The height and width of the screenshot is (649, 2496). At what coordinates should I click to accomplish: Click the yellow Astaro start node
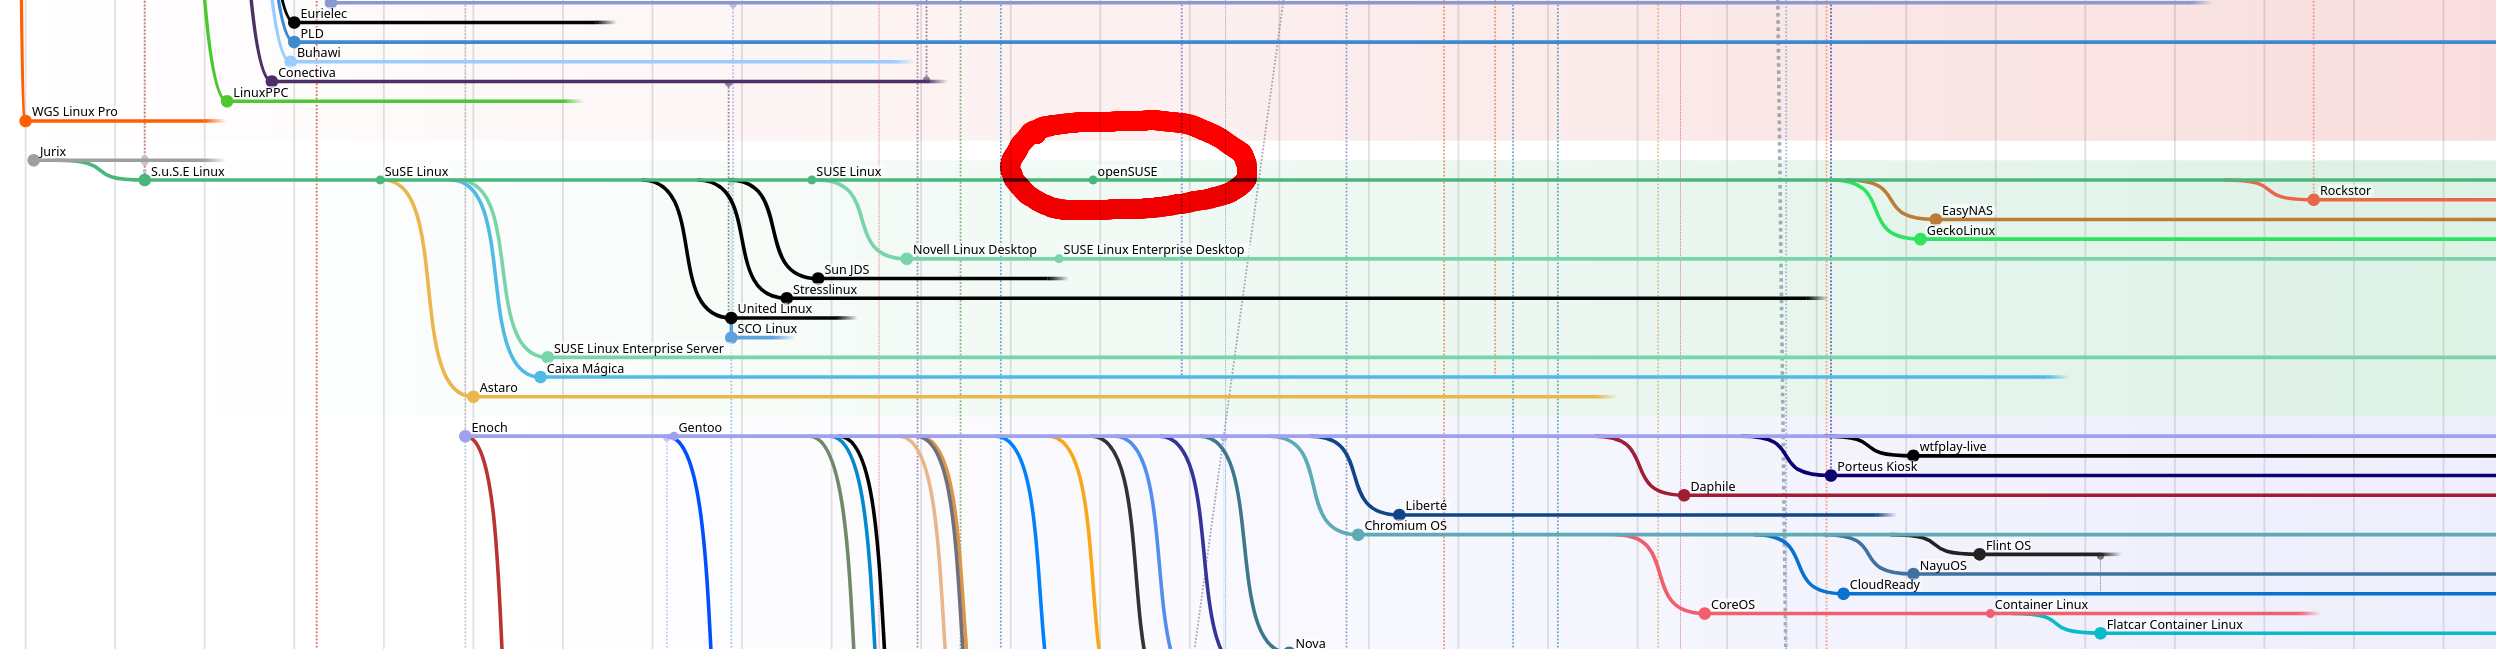point(473,397)
